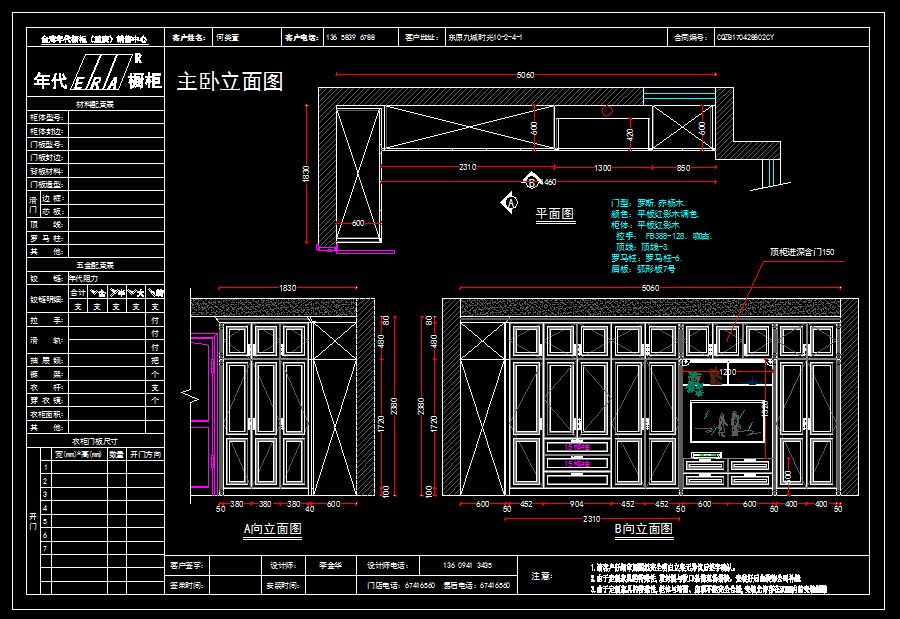Select the 主卧立面图 drawing title

pyautogui.click(x=230, y=82)
